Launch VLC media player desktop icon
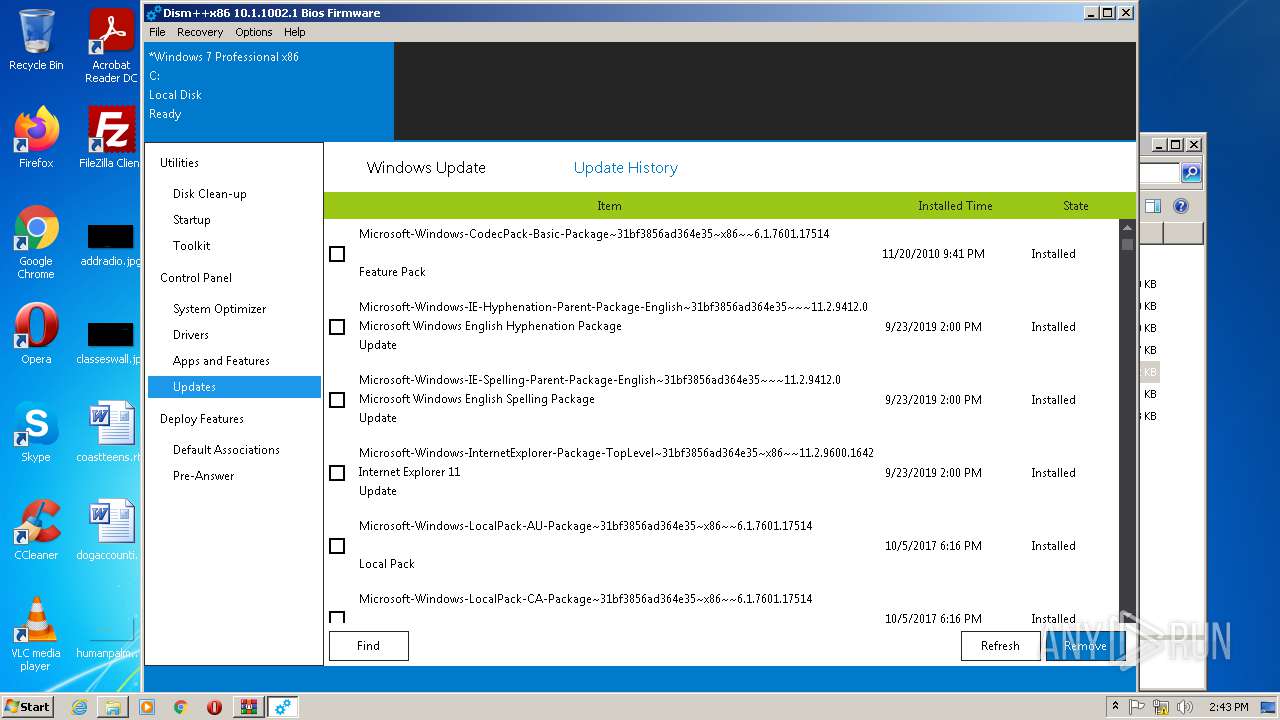 pyautogui.click(x=36, y=634)
